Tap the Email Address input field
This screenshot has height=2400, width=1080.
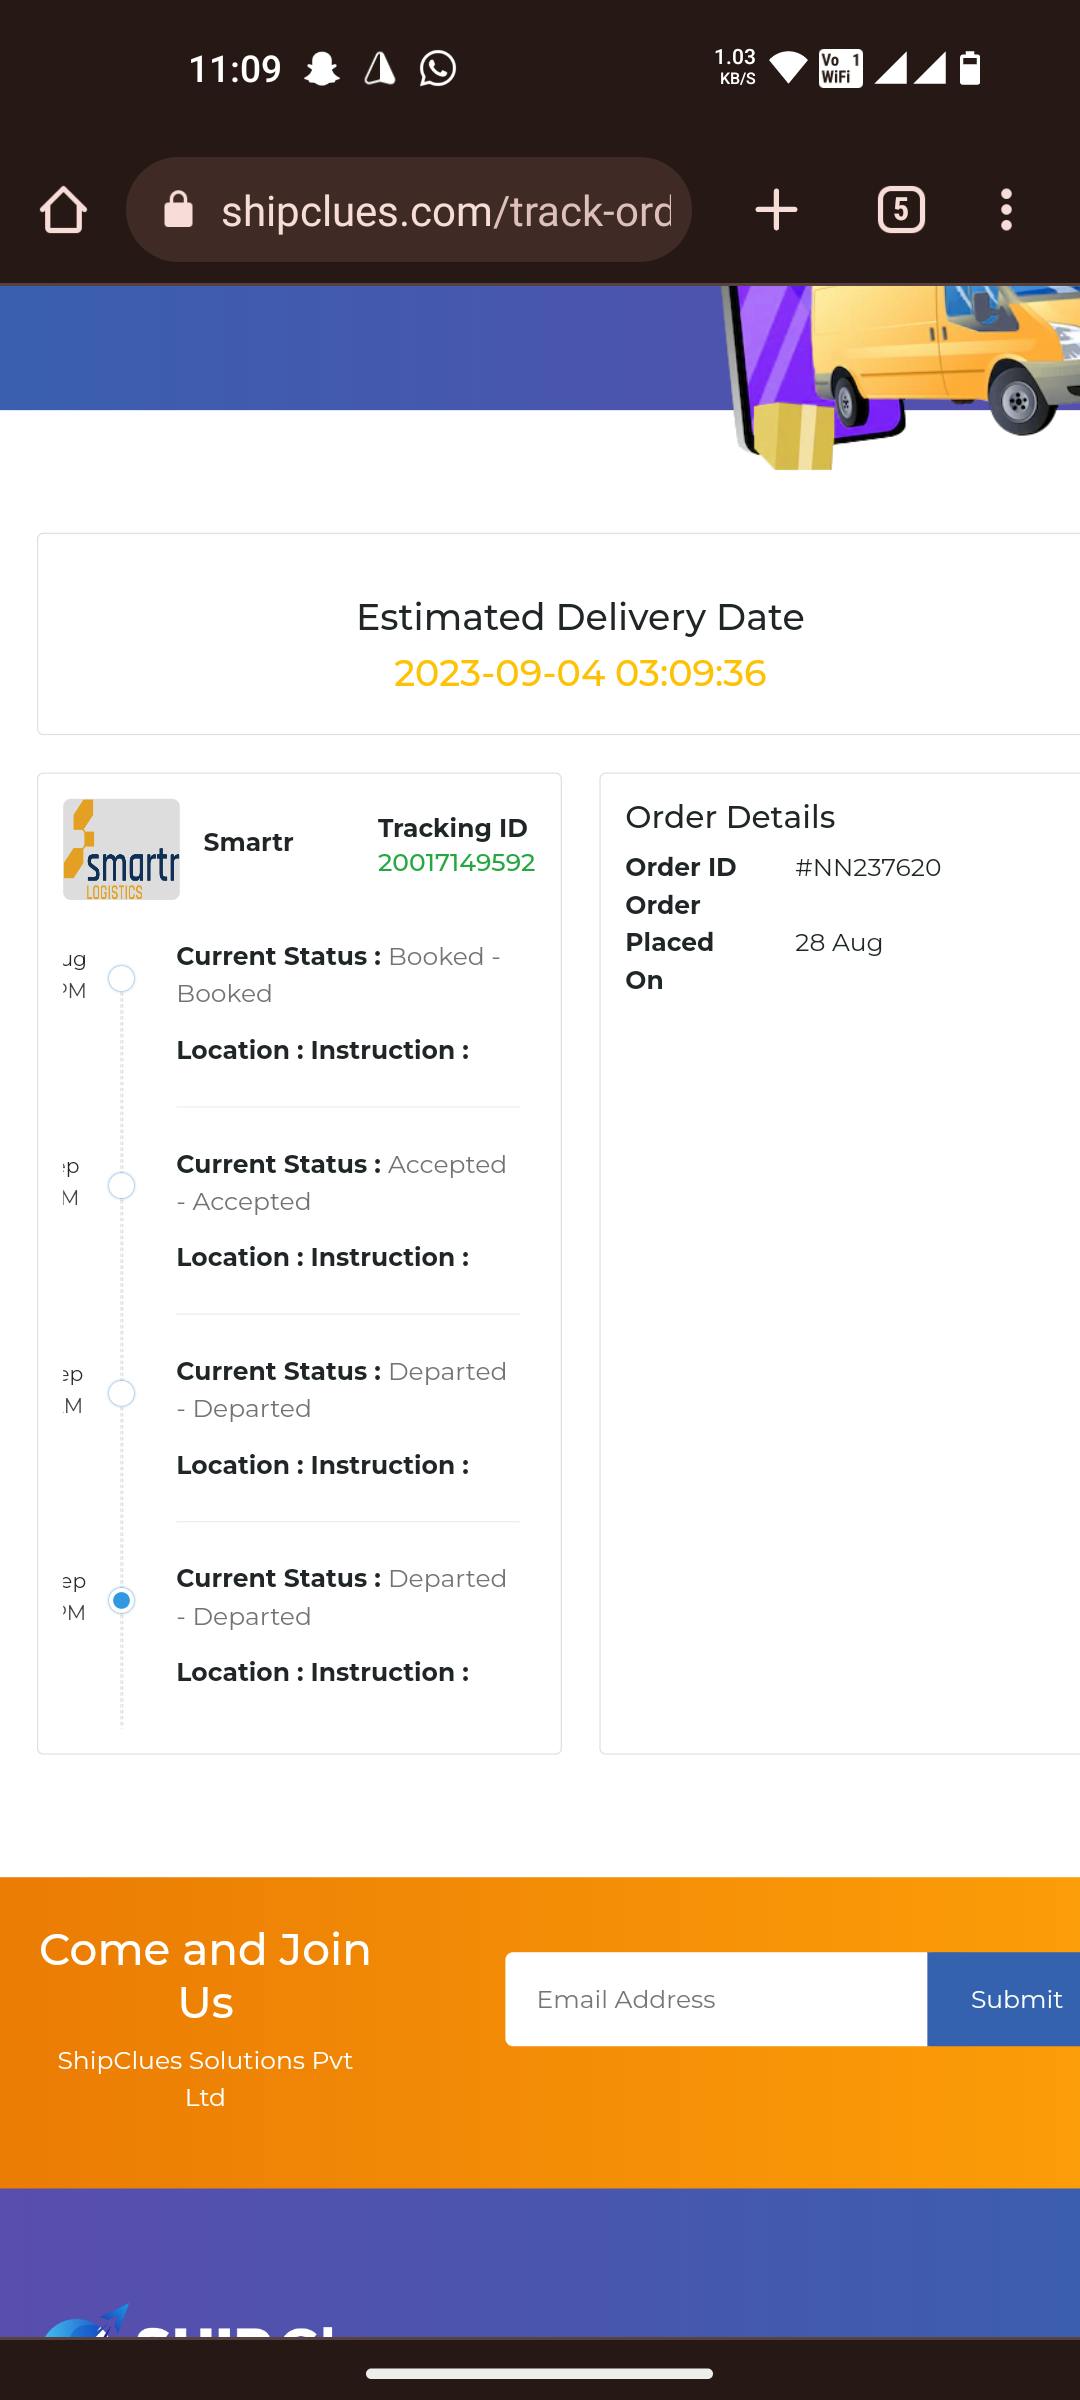[716, 1999]
